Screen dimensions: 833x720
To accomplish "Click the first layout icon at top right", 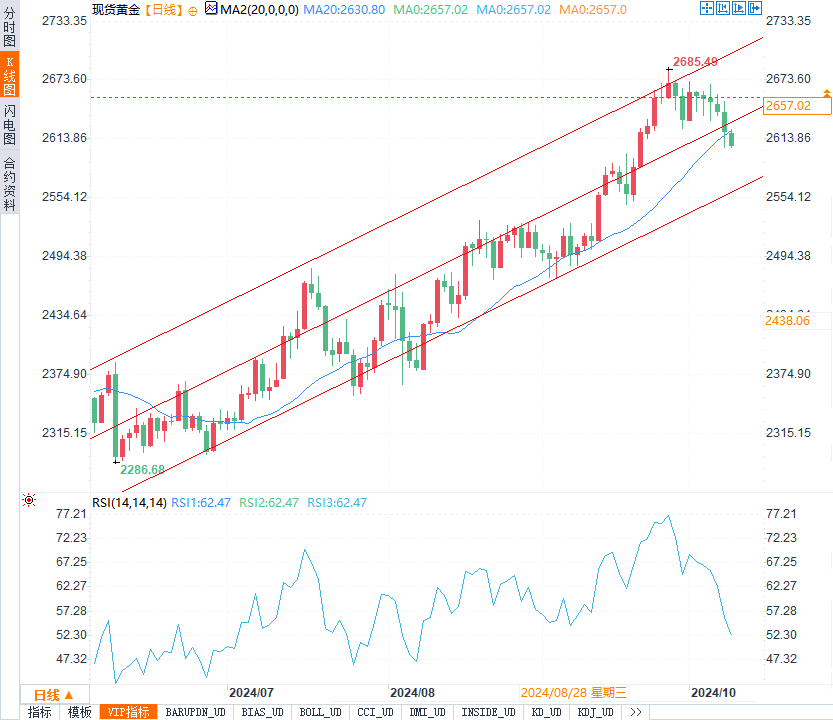I will pyautogui.click(x=707, y=9).
